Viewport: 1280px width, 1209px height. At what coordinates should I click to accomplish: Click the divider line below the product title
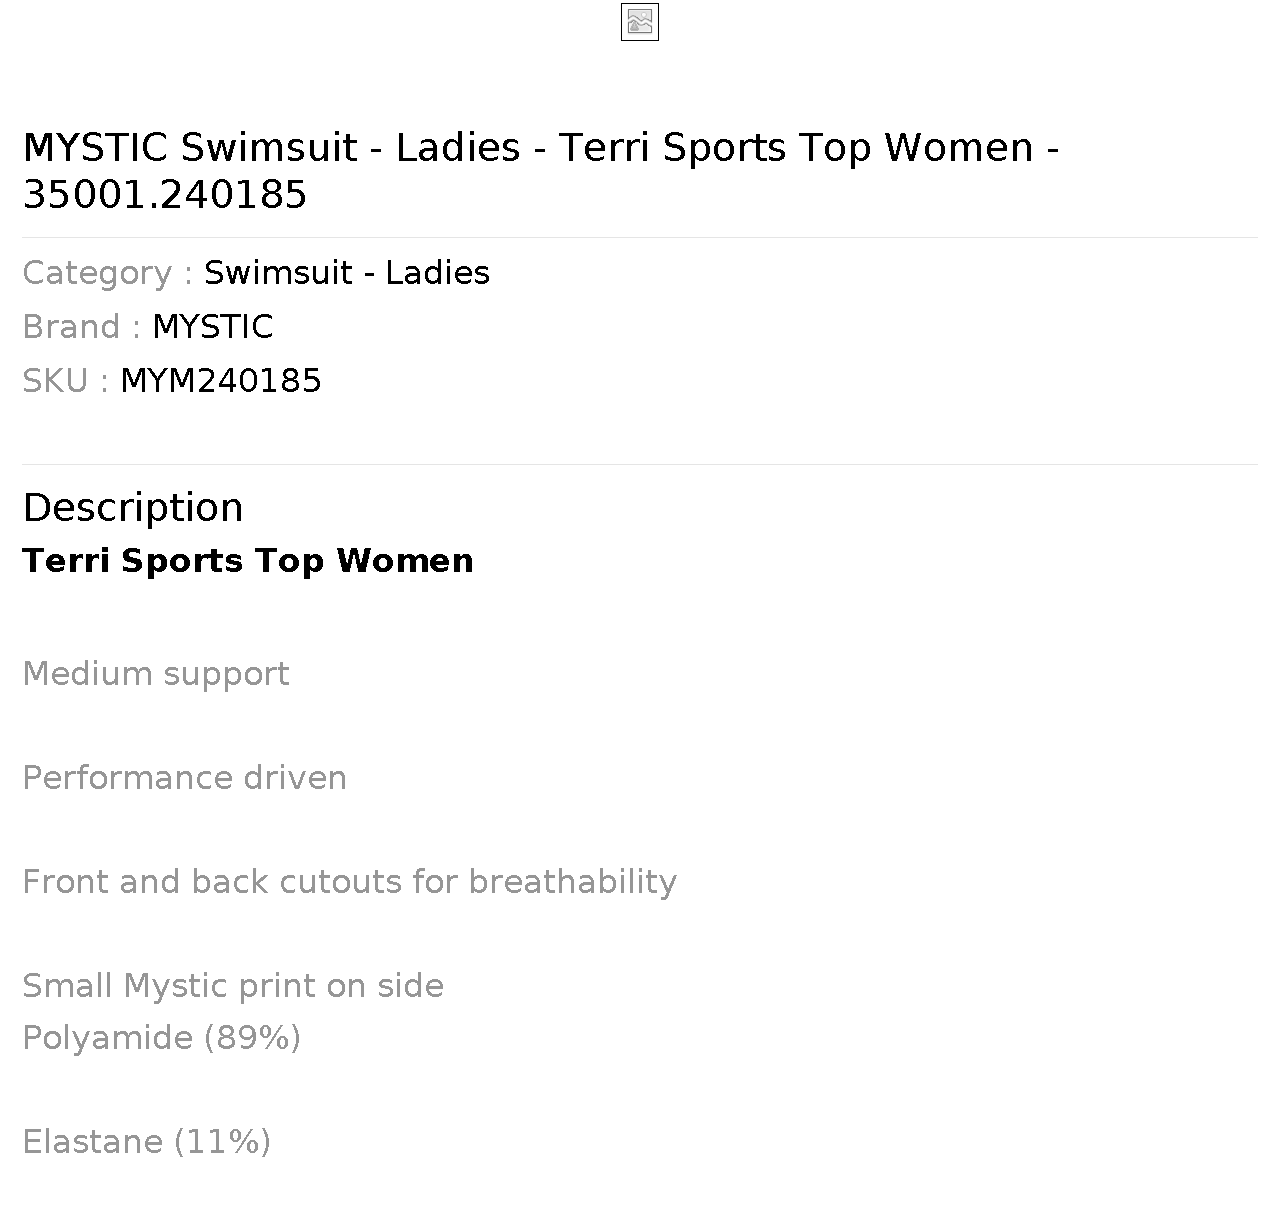tap(640, 237)
